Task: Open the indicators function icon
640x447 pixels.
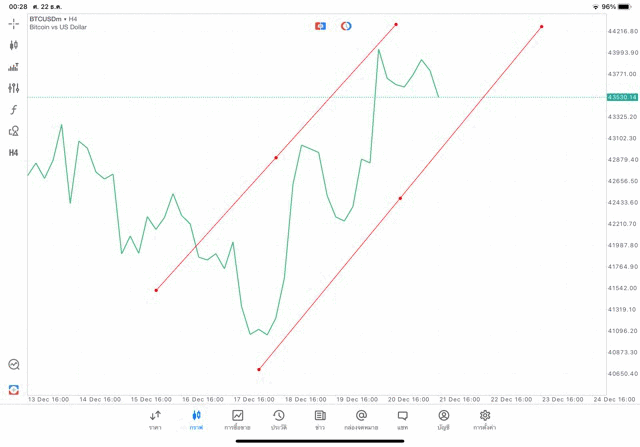Action: pyautogui.click(x=14, y=110)
